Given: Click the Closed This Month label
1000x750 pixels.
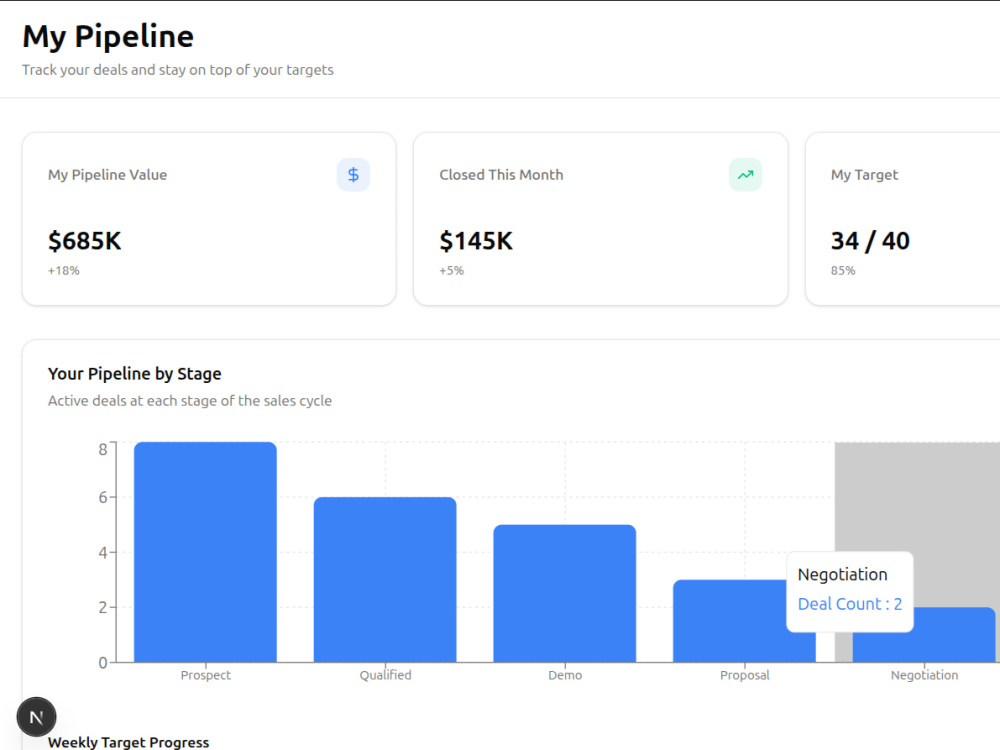Looking at the screenshot, I should click(x=501, y=175).
